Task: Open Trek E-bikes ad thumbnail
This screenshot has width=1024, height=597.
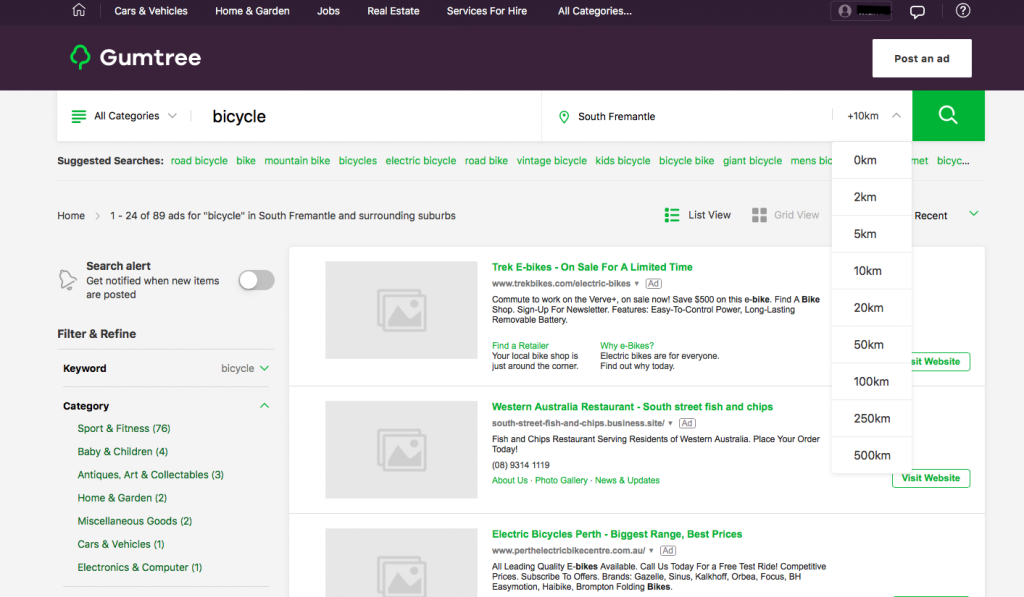Action: [401, 310]
